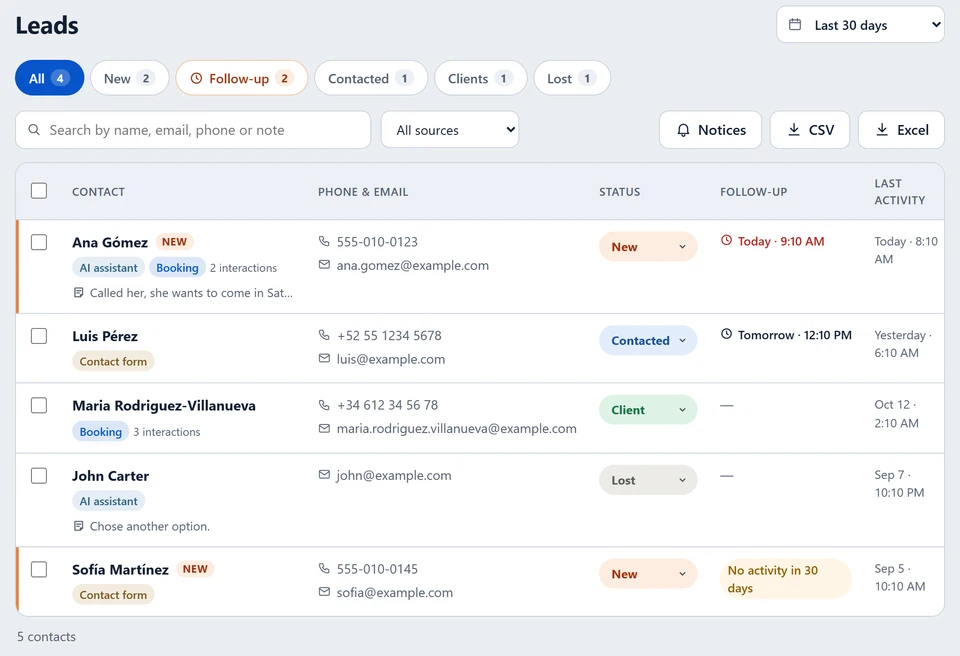Click envelope icon beside sofia@example.com
This screenshot has width=960, height=656.
[324, 592]
